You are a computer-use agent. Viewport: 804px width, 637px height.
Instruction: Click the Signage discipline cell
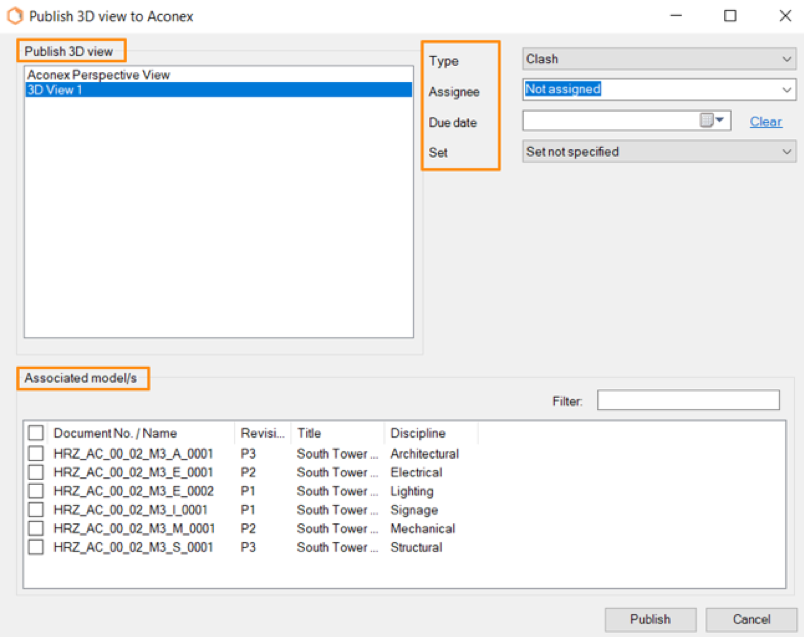pyautogui.click(x=414, y=510)
